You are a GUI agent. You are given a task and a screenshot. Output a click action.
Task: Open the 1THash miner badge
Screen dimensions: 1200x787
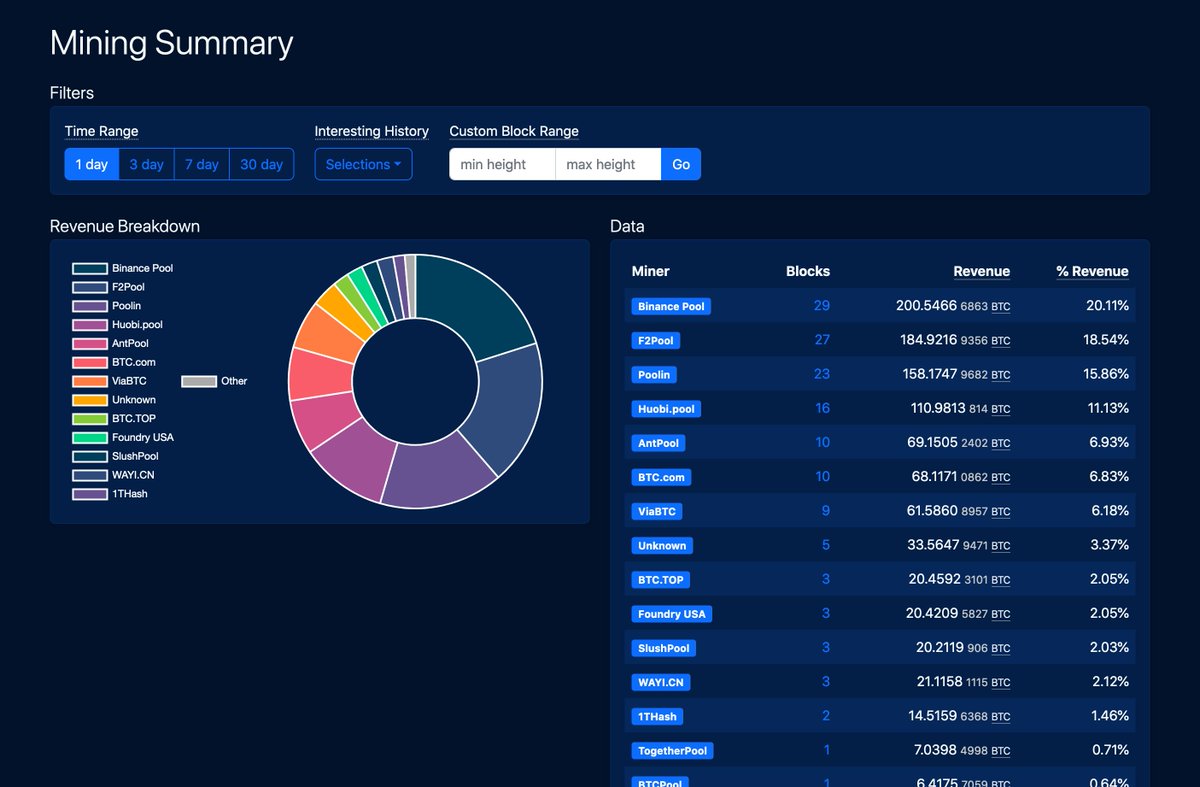(x=657, y=716)
